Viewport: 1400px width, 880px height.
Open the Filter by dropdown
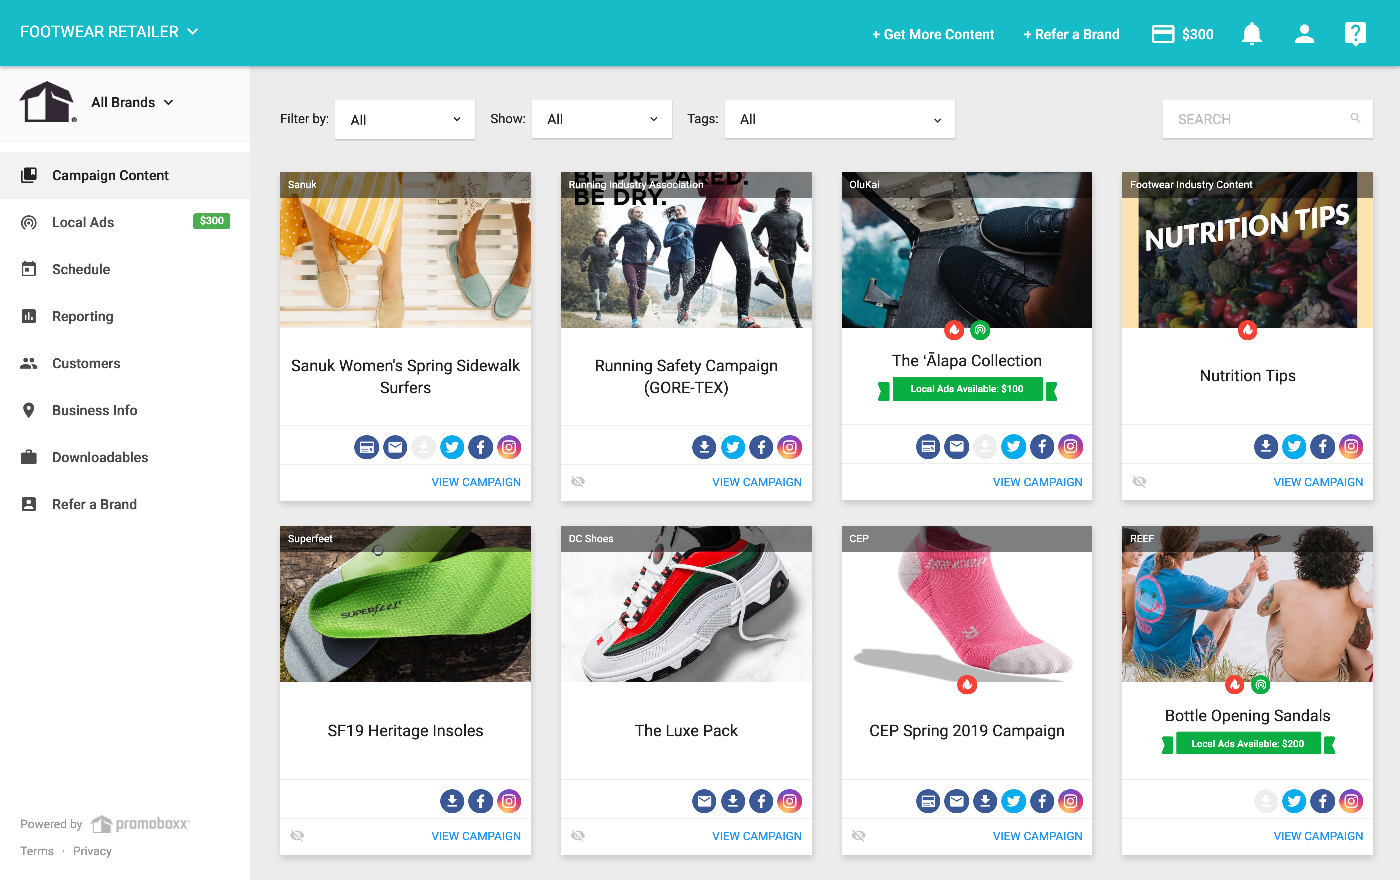coord(405,119)
